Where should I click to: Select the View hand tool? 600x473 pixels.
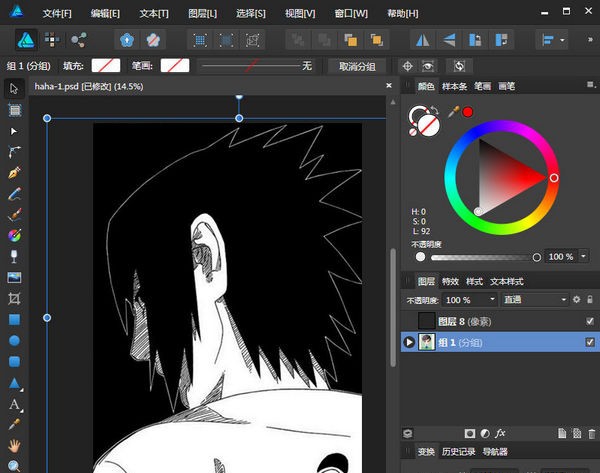tap(14, 445)
